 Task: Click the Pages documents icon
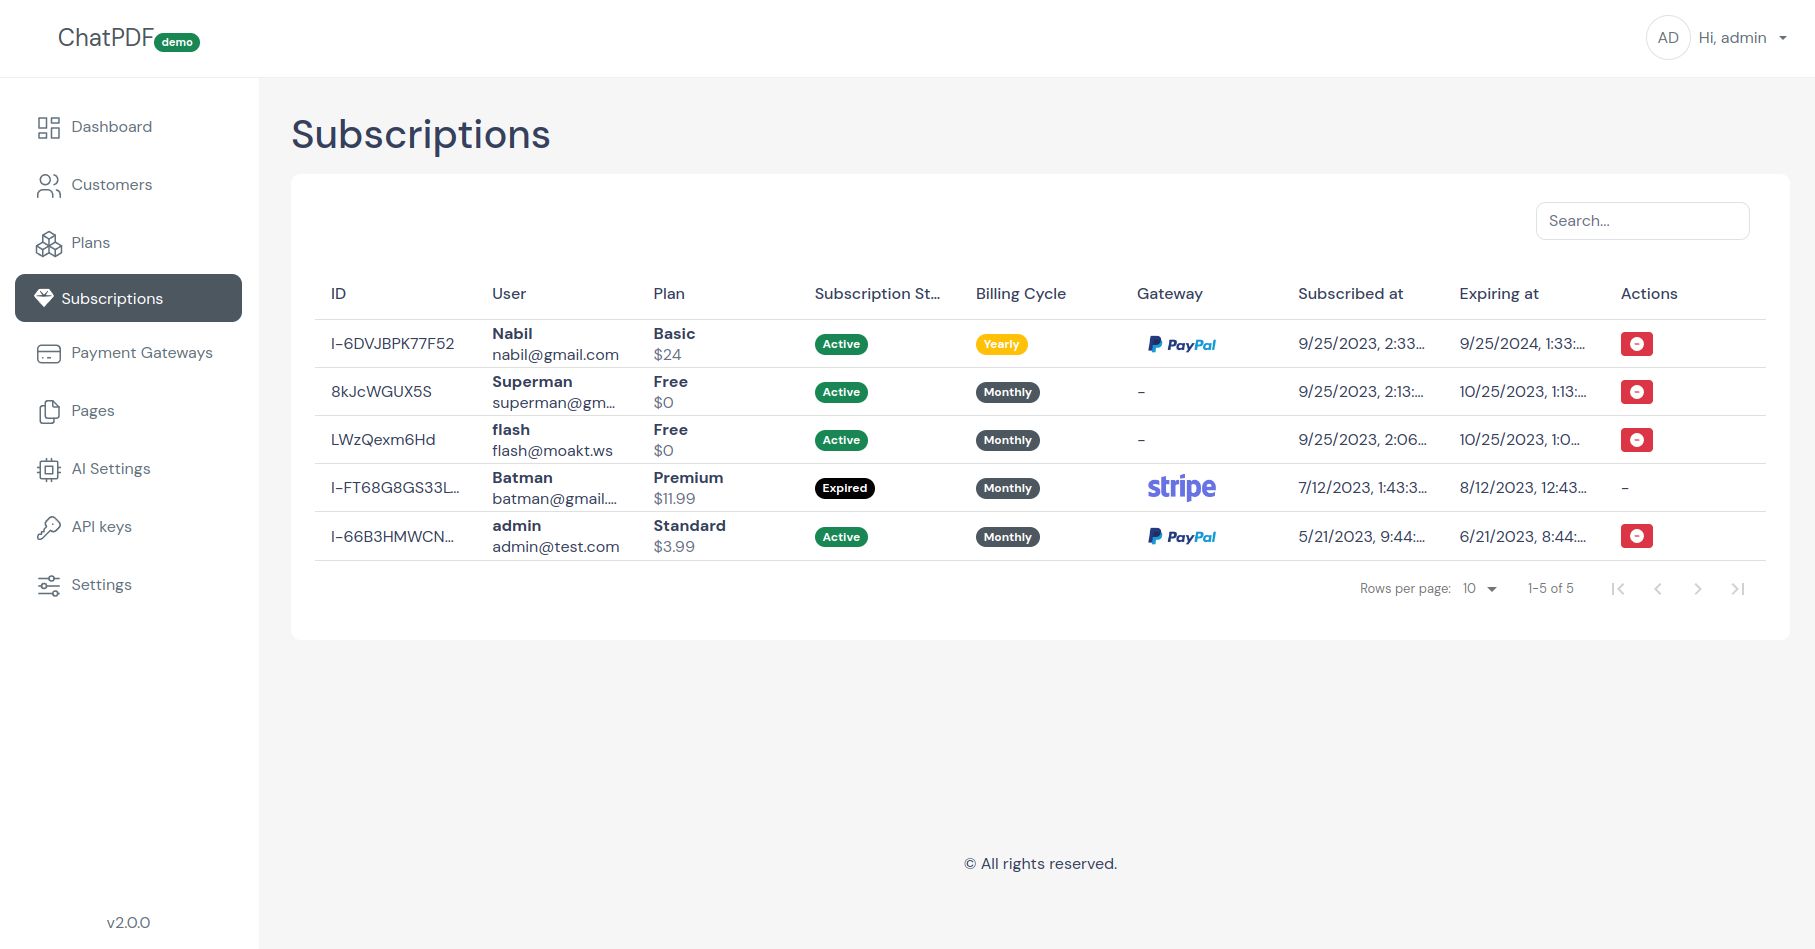[49, 411]
